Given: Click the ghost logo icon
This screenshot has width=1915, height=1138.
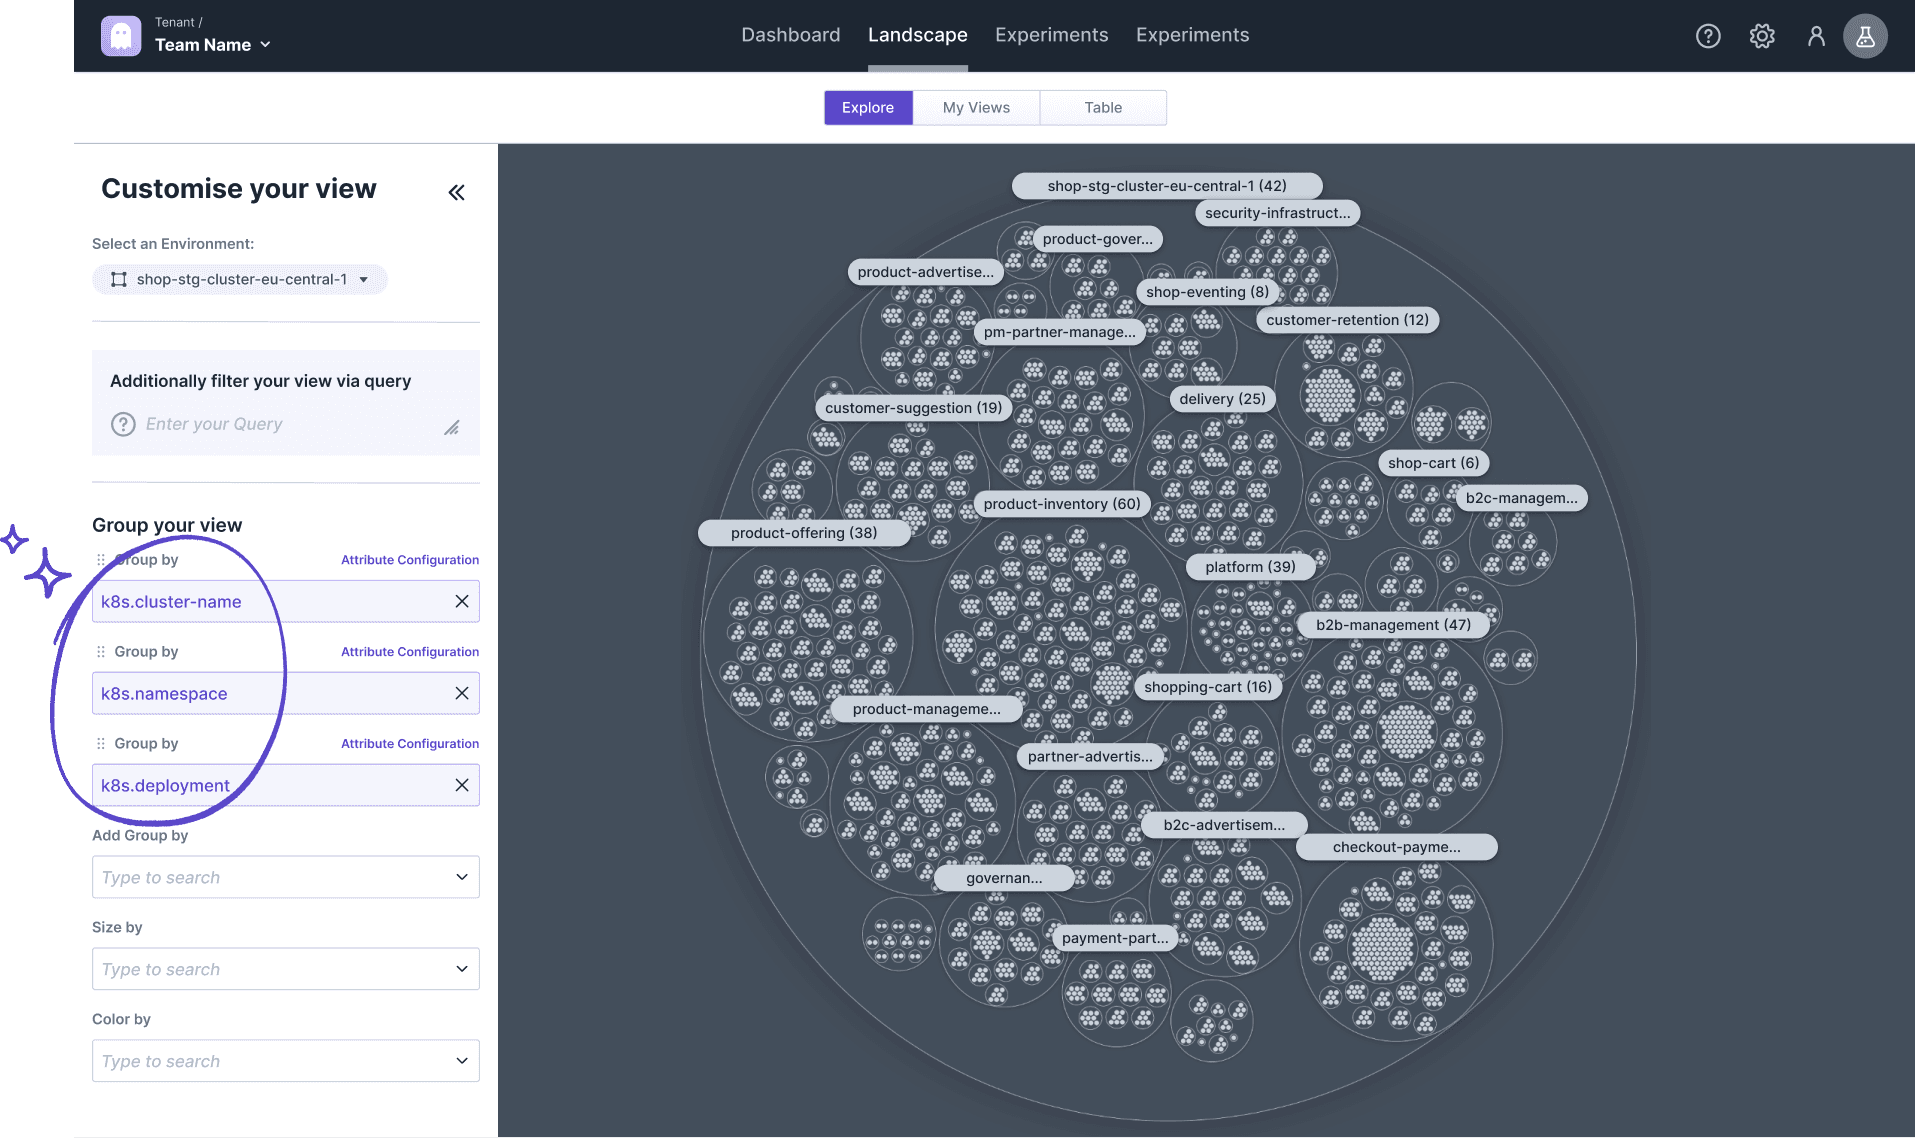Looking at the screenshot, I should coord(121,36).
